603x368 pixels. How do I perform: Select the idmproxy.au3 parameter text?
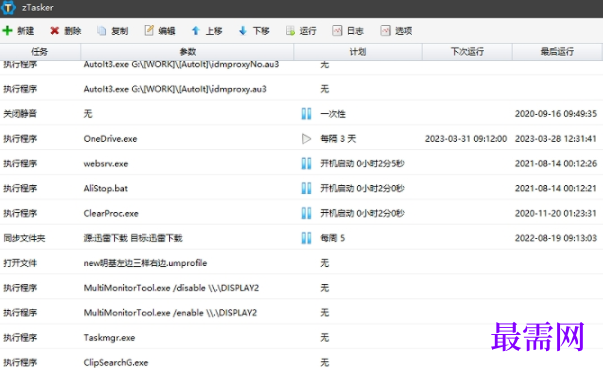click(x=175, y=89)
